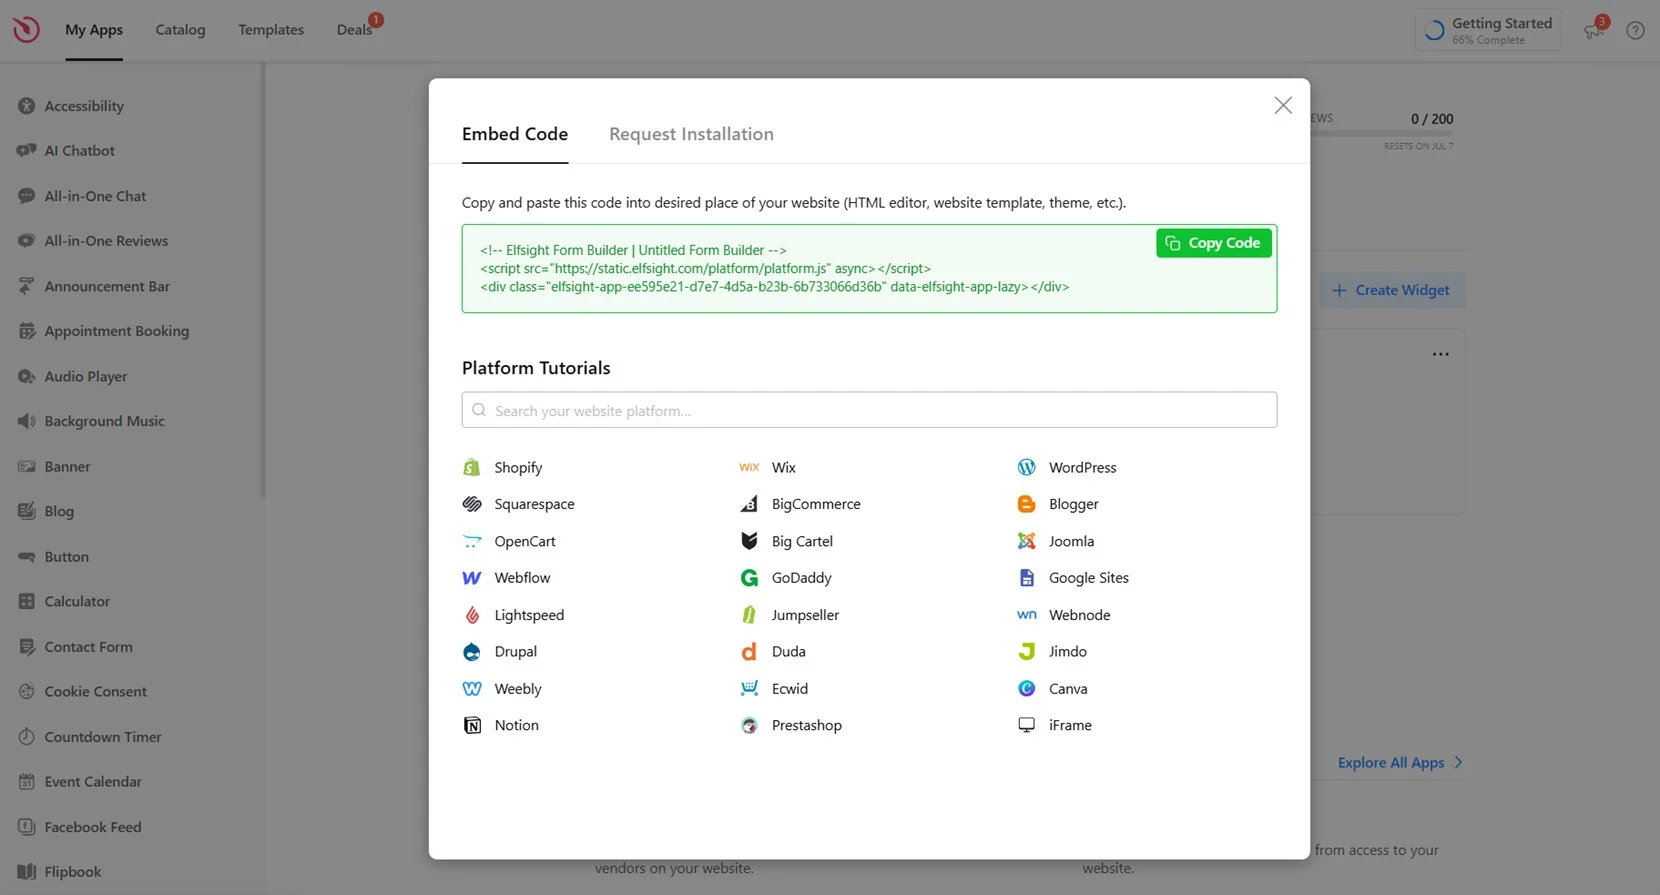Select All-in-One Chat in sidebar

95,196
